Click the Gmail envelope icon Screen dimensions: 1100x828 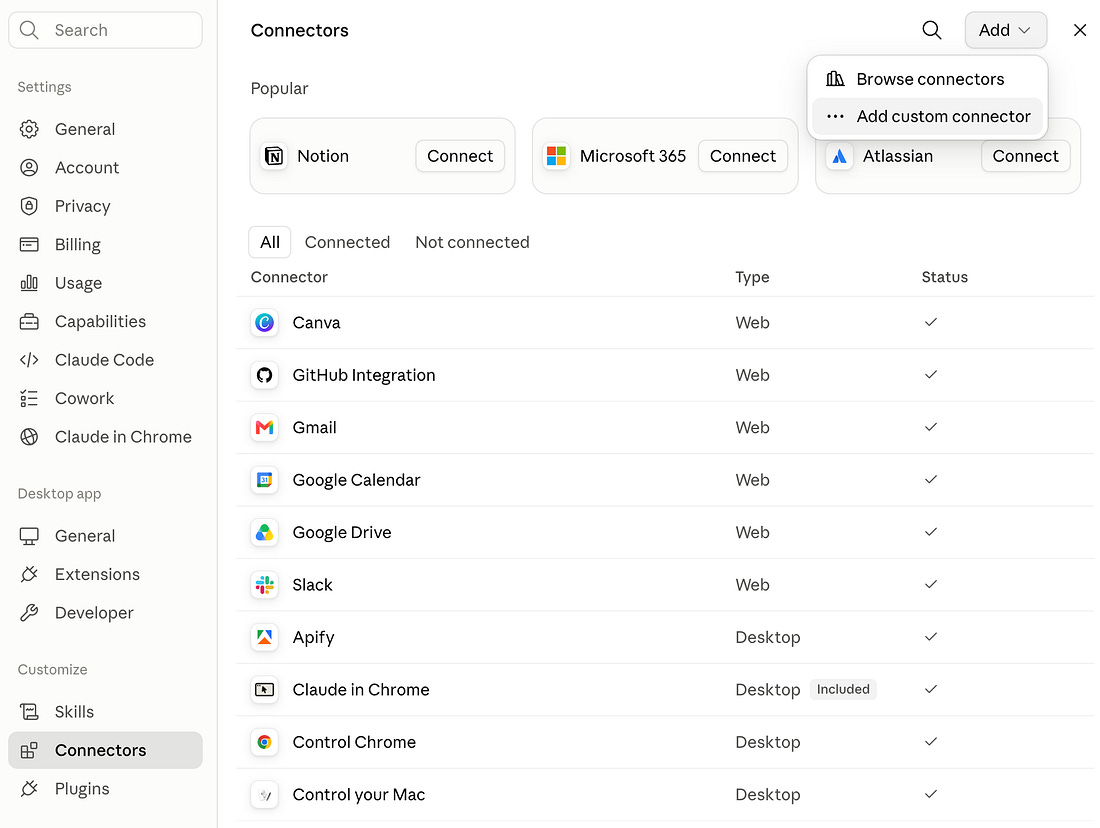point(264,427)
